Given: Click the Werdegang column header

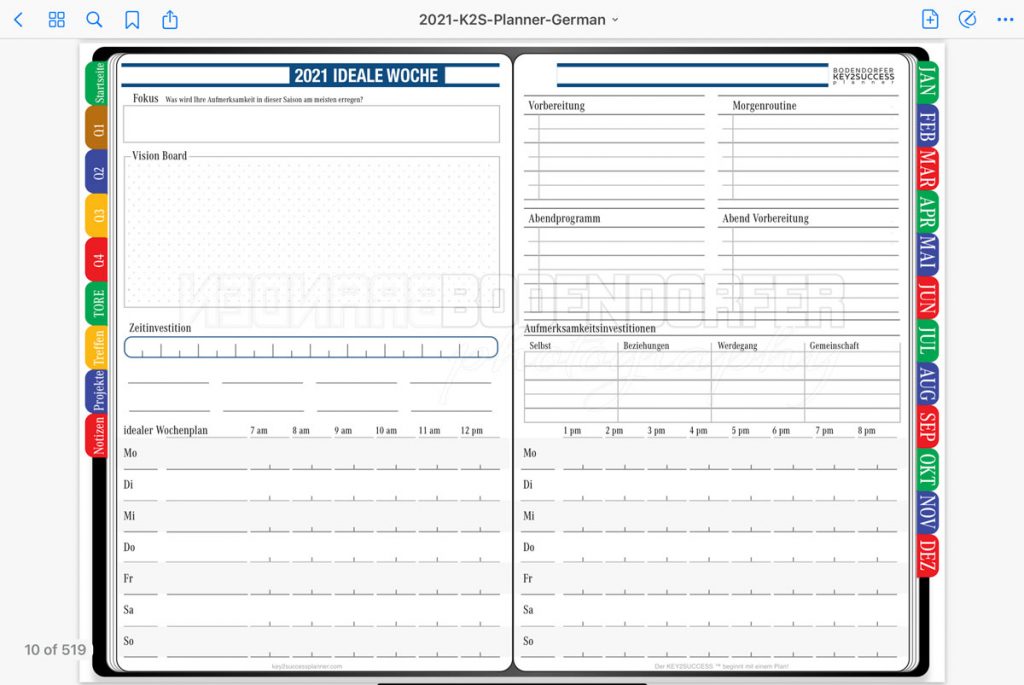Looking at the screenshot, I should [737, 346].
